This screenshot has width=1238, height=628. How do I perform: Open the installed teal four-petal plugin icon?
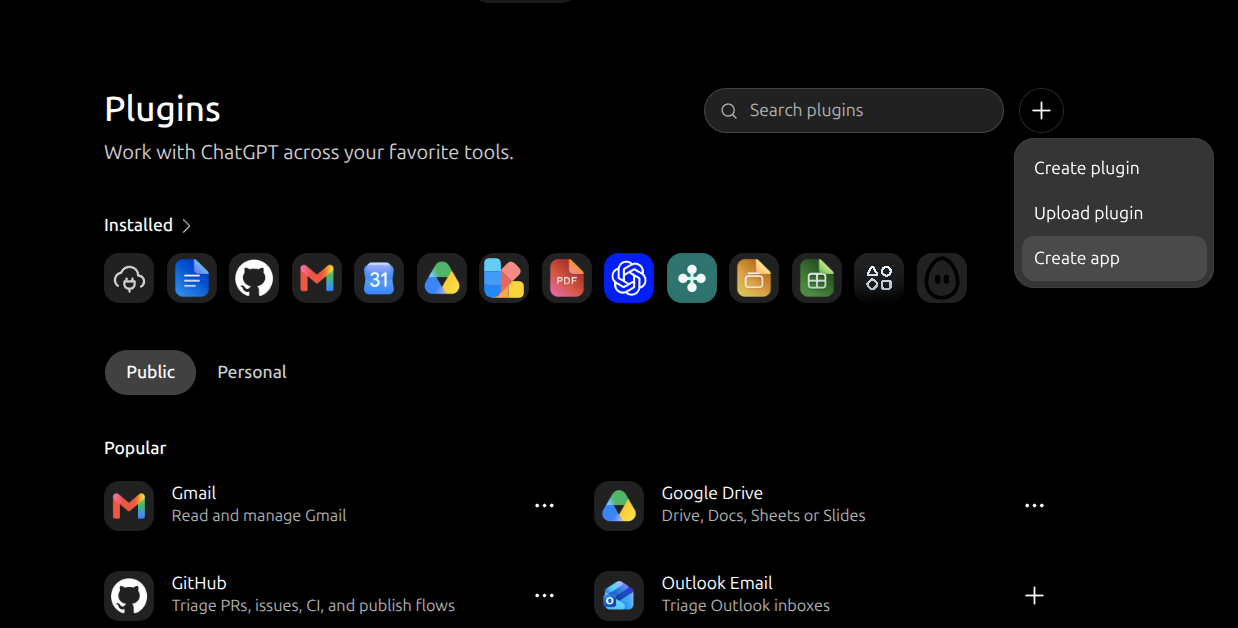pos(692,278)
